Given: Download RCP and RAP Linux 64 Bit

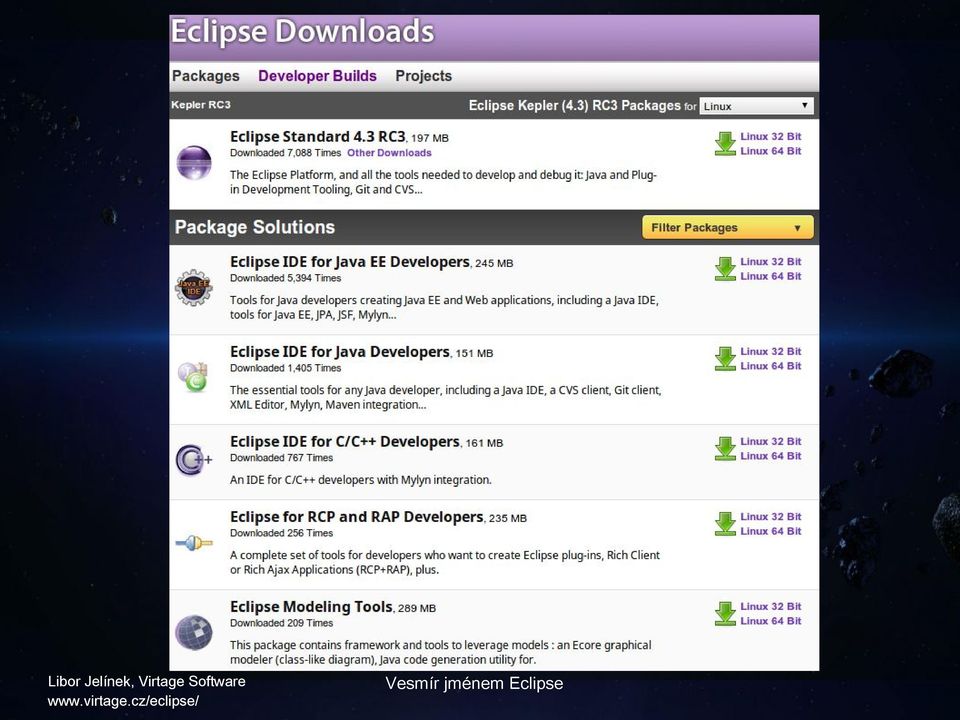Looking at the screenshot, I should 771,531.
